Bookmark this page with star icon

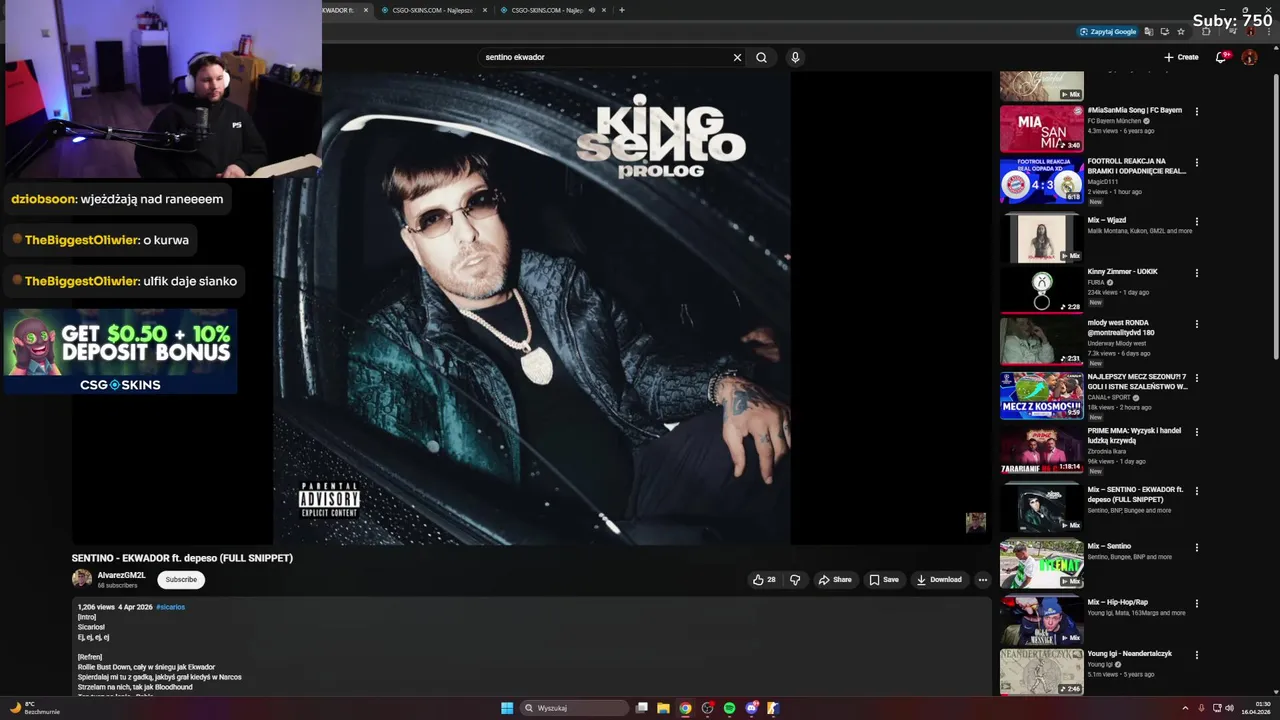point(1181,31)
